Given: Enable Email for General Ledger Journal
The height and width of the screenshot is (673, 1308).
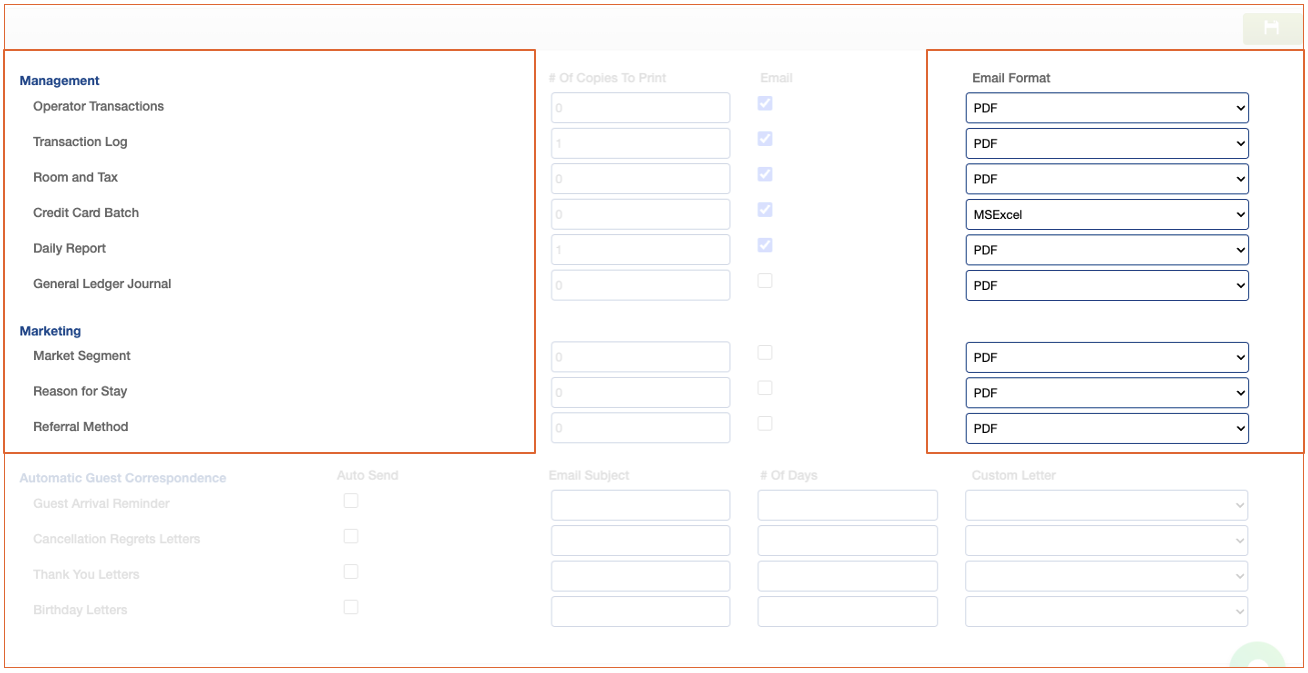Looking at the screenshot, I should coord(765,281).
